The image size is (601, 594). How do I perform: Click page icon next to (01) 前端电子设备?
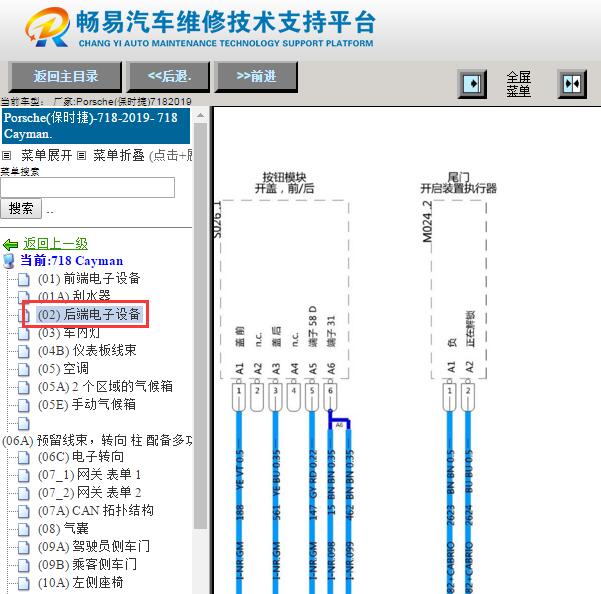point(23,279)
